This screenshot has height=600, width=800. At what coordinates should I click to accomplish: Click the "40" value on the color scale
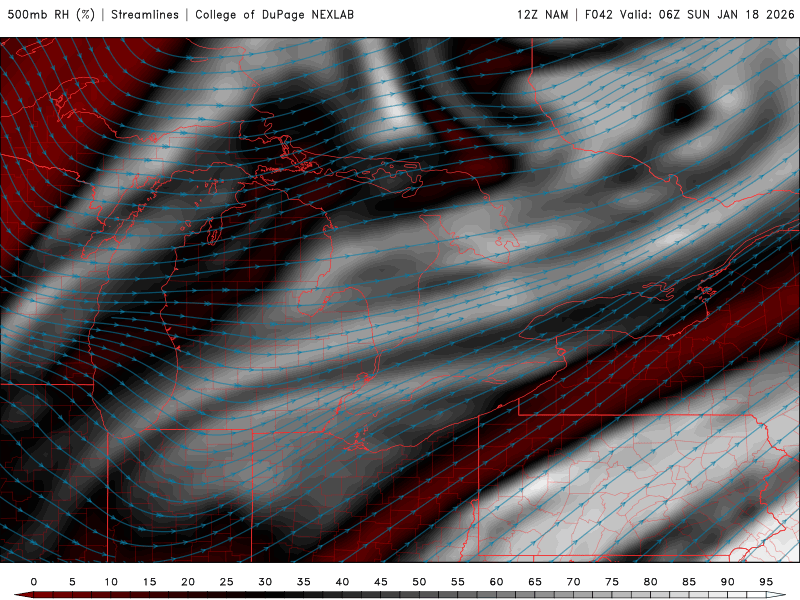(x=342, y=582)
